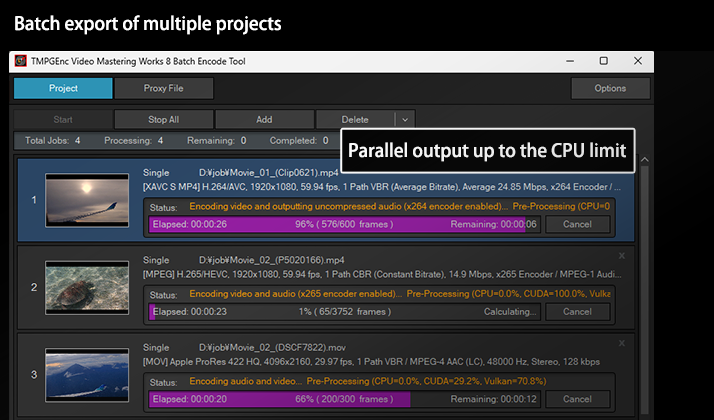Click file path D:¥job¥Movie_02_(P5020166).mp4
This screenshot has height=420, width=714.
(x=271, y=260)
